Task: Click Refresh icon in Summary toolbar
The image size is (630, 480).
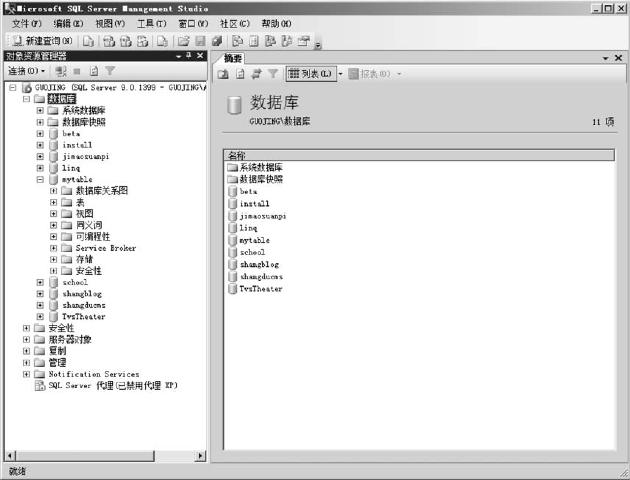Action: click(x=240, y=74)
